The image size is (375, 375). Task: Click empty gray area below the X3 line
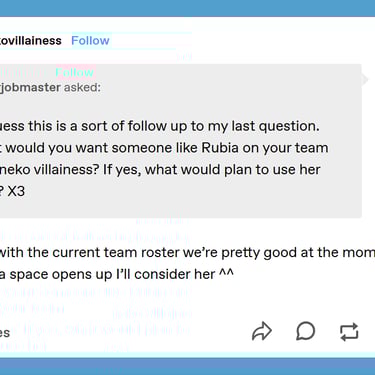180,208
